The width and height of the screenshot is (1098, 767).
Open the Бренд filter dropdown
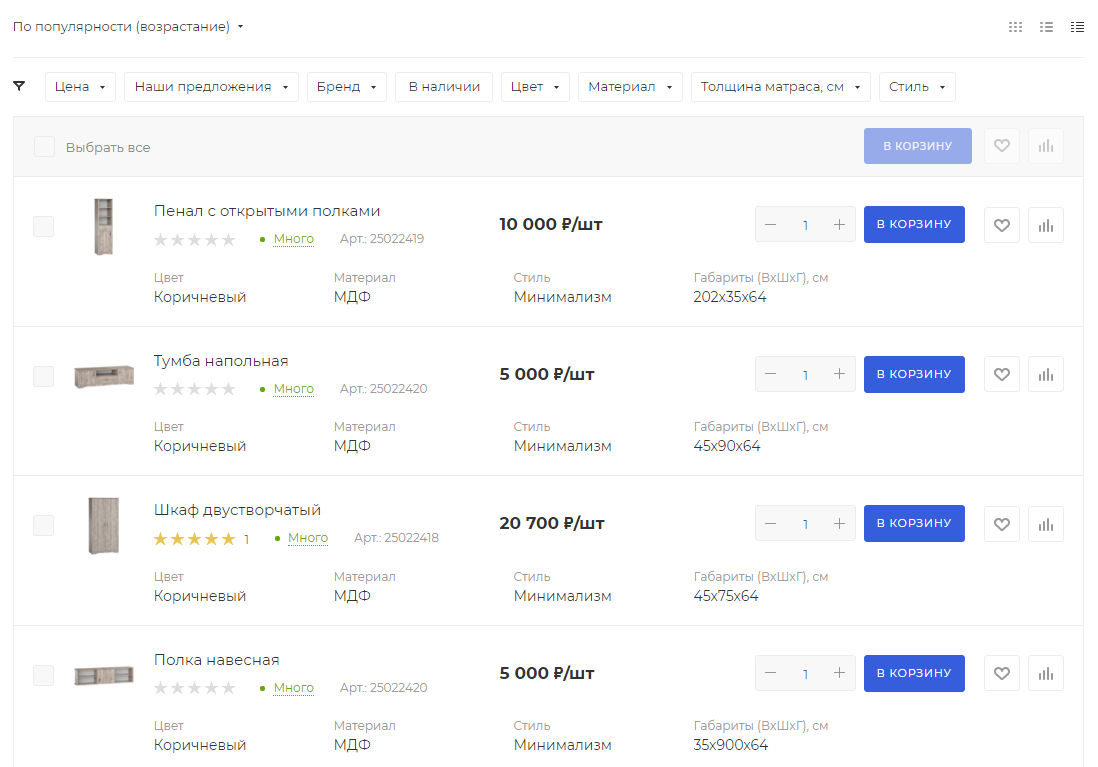pos(347,87)
